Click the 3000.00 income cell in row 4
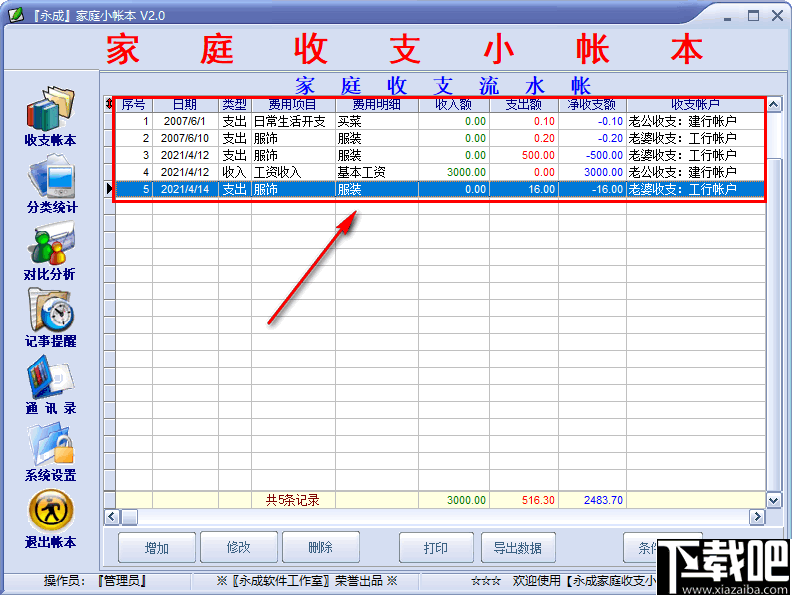Screen dimensions: 792x595 point(454,172)
